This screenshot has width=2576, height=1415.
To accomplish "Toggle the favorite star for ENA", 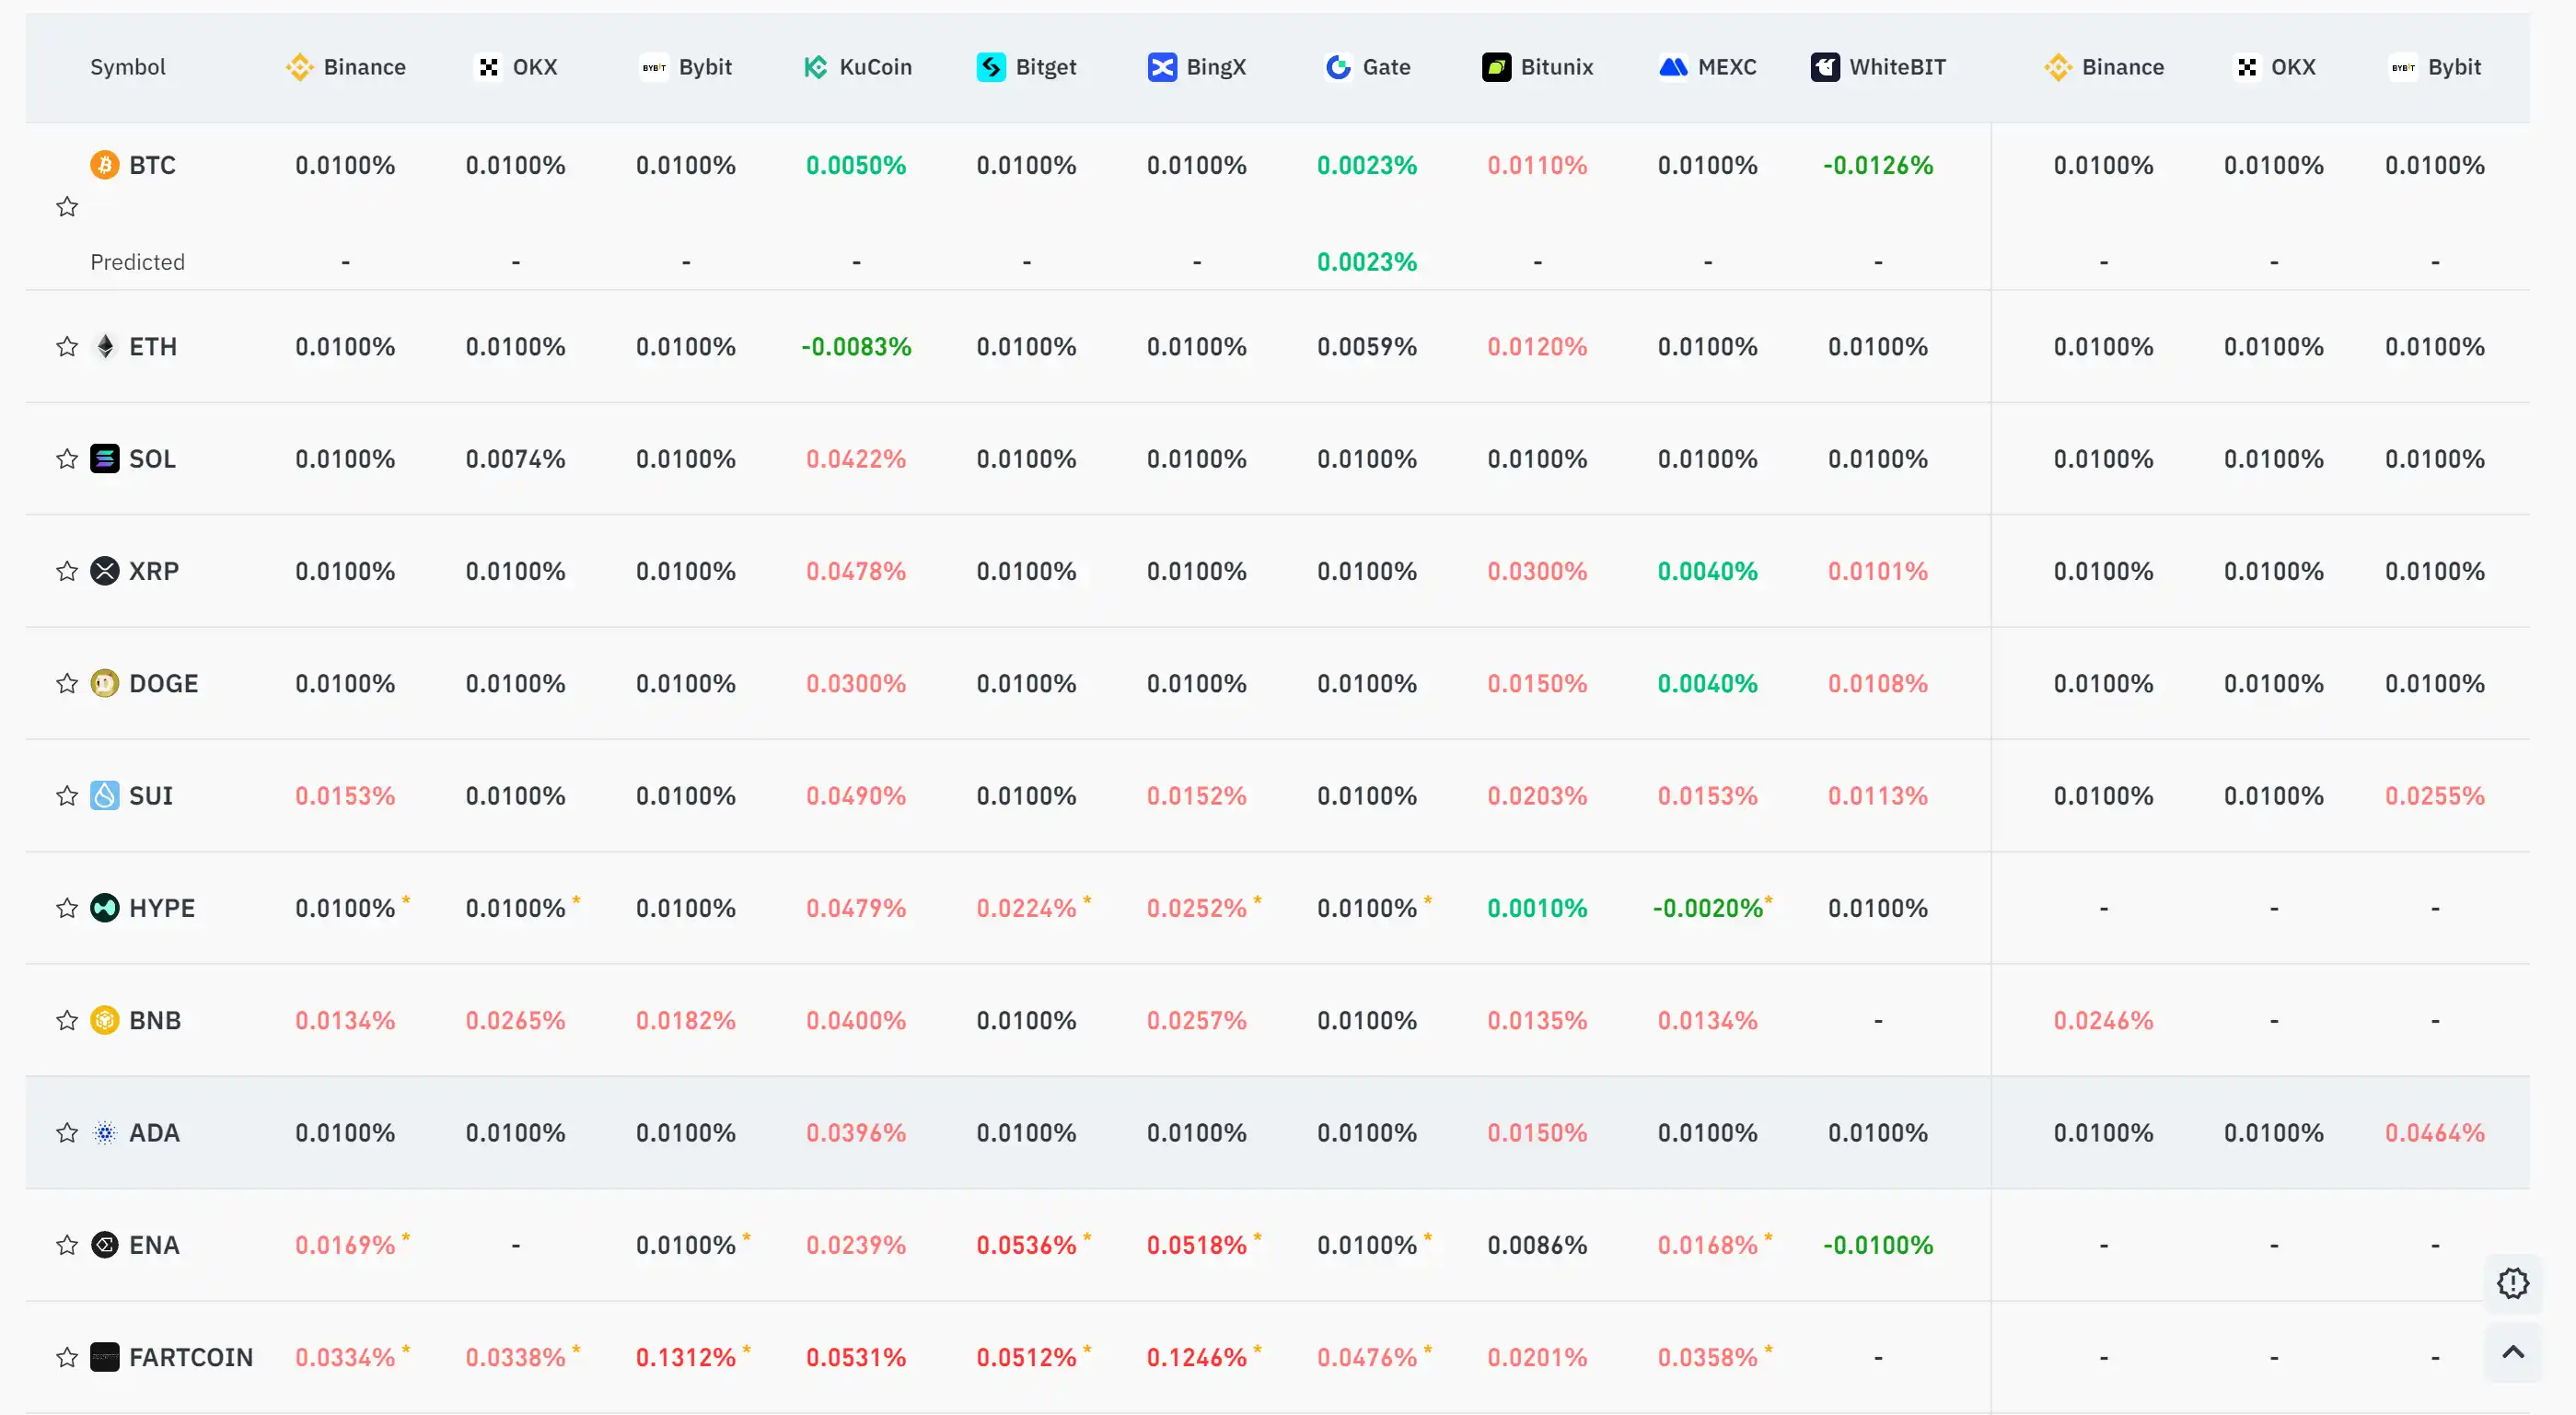I will point(67,1245).
